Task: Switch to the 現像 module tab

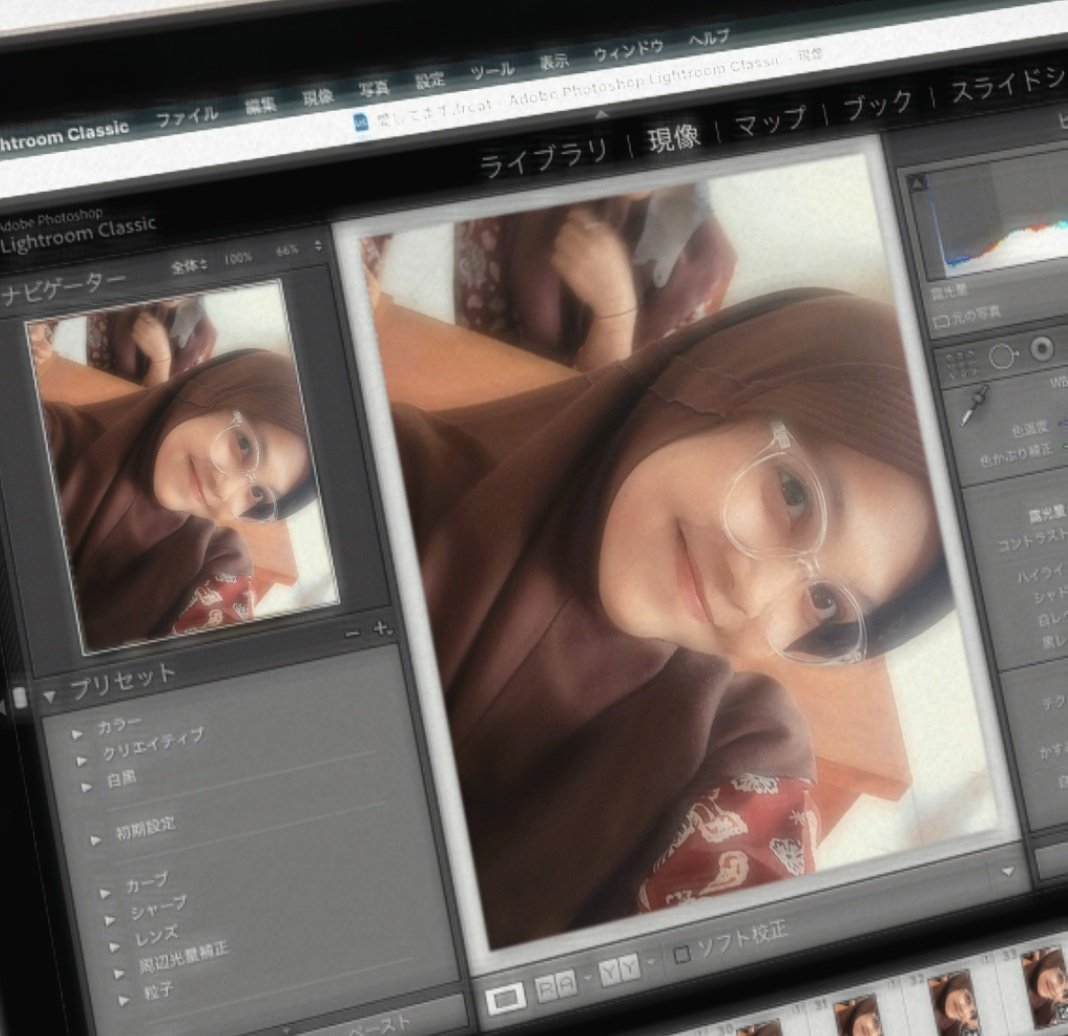Action: (x=674, y=138)
